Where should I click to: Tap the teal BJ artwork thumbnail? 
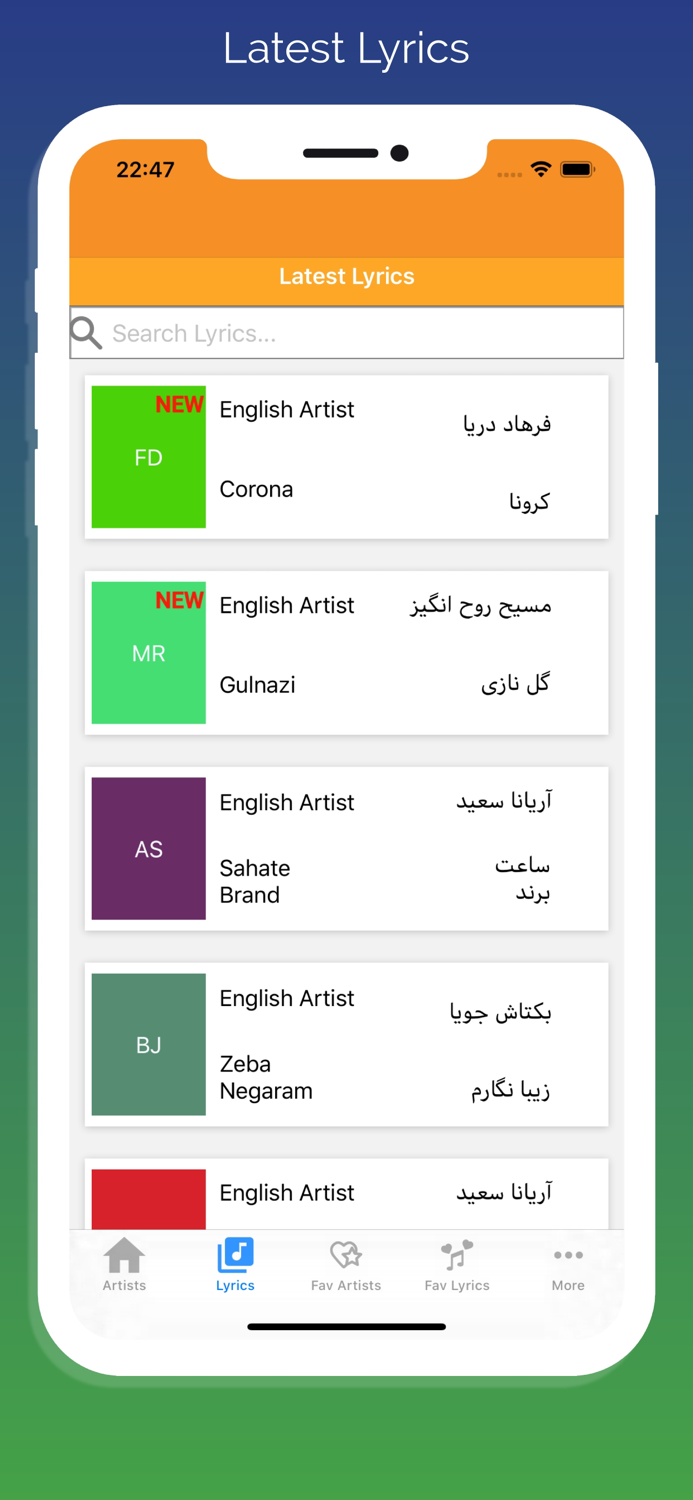[148, 1045]
